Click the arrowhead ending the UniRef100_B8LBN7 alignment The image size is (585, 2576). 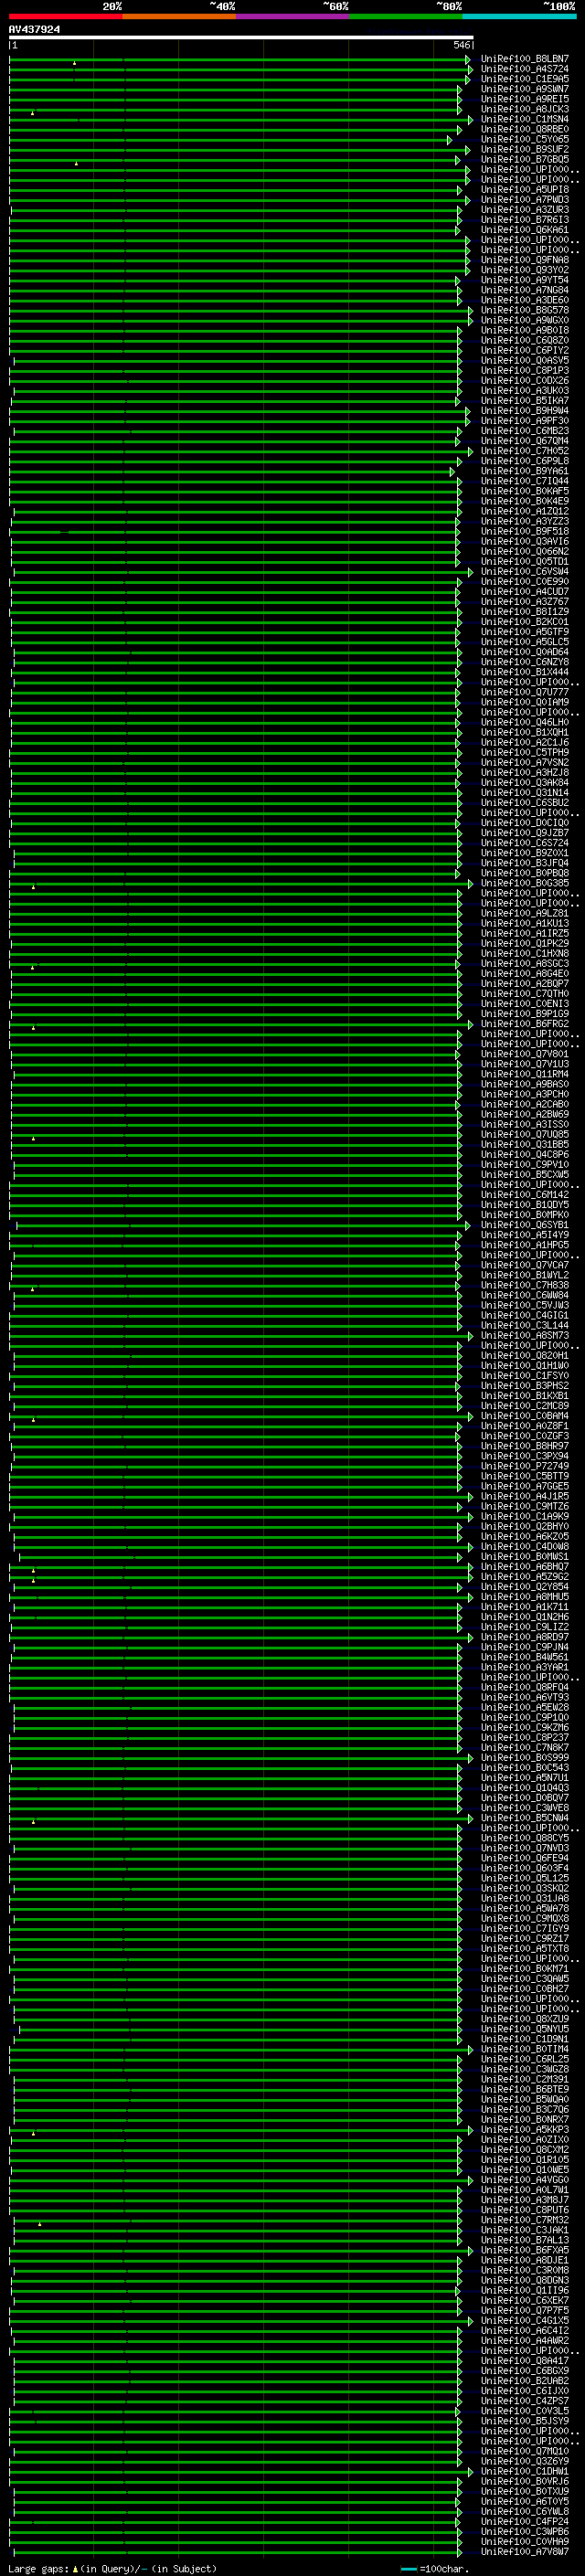click(x=468, y=60)
